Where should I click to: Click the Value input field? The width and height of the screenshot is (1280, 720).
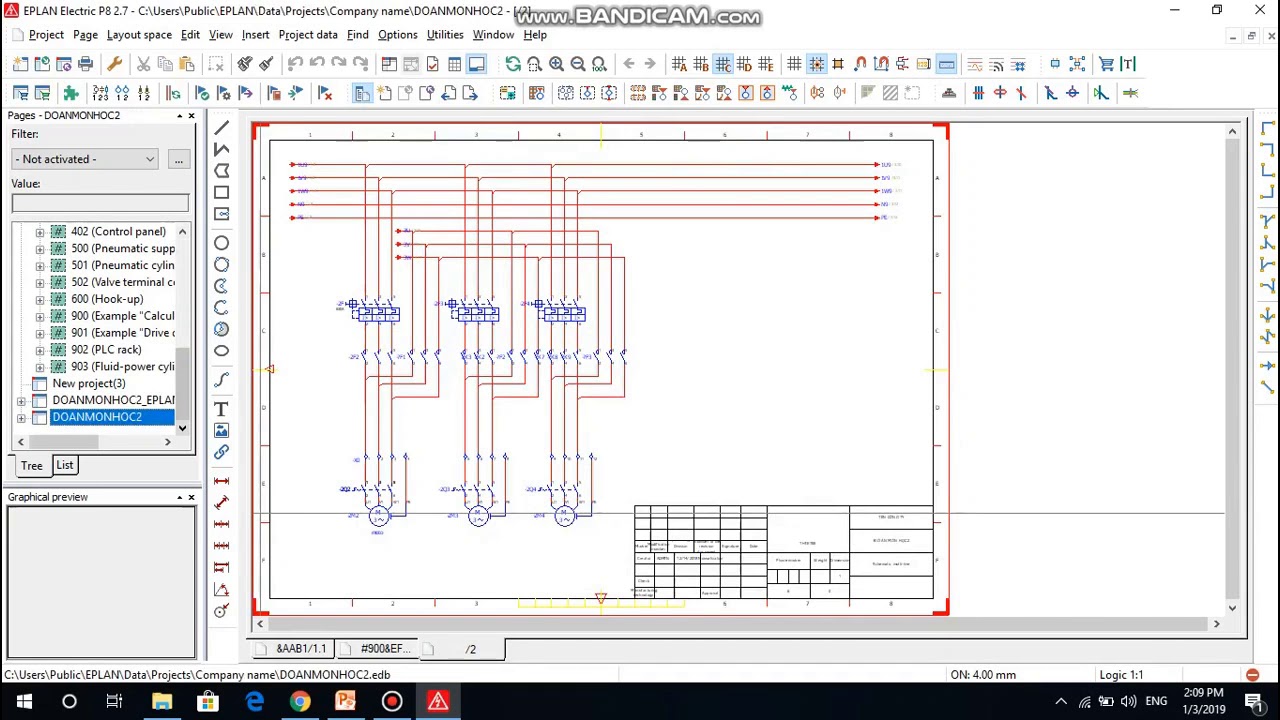[x=100, y=204]
